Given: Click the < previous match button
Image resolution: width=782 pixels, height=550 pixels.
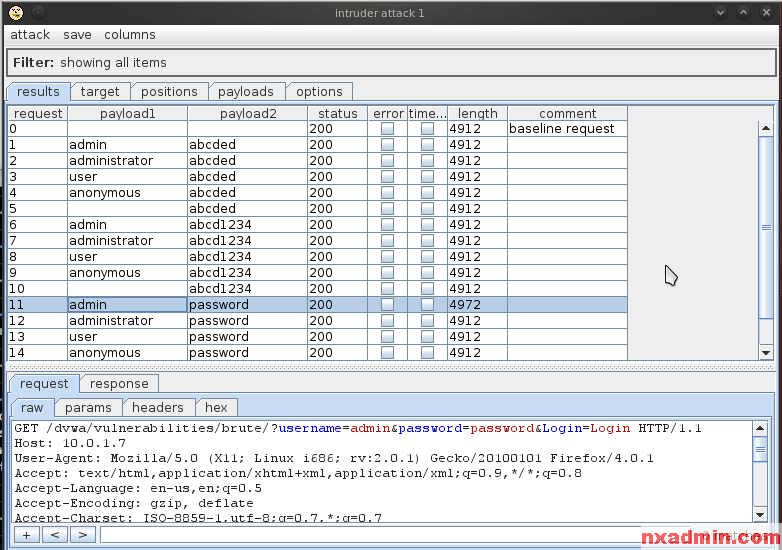Looking at the screenshot, I should [55, 535].
